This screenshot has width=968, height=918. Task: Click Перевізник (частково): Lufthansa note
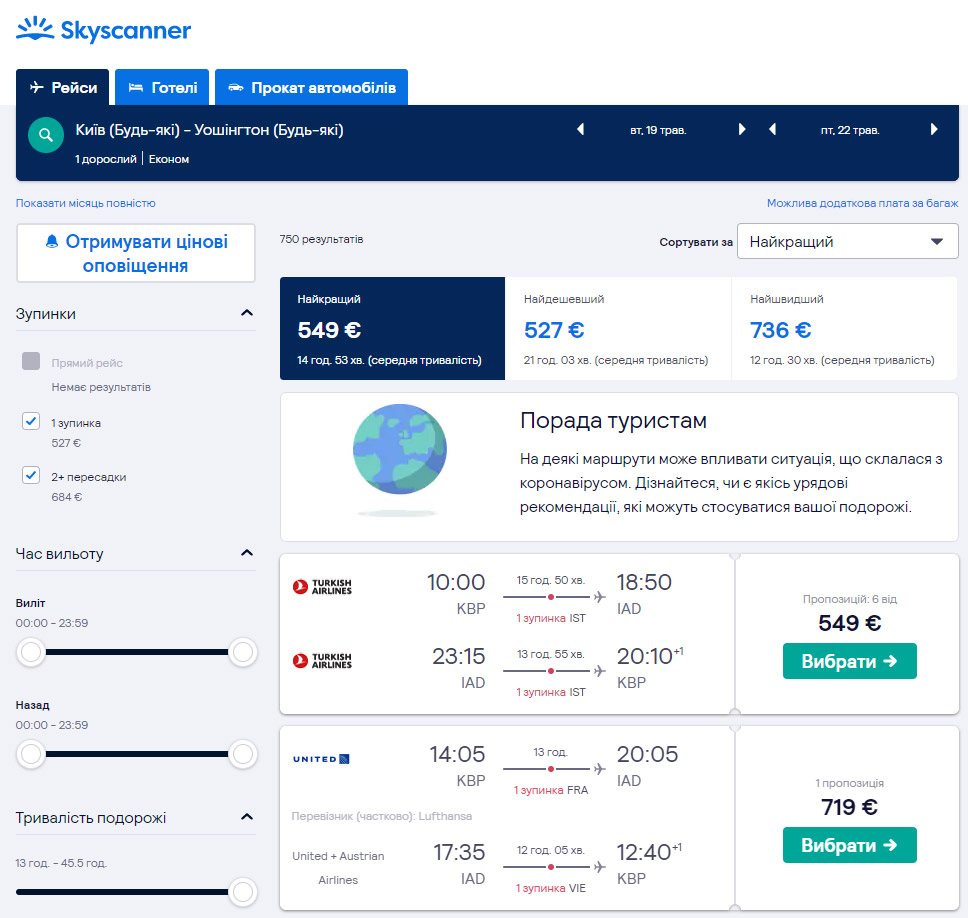(x=382, y=816)
